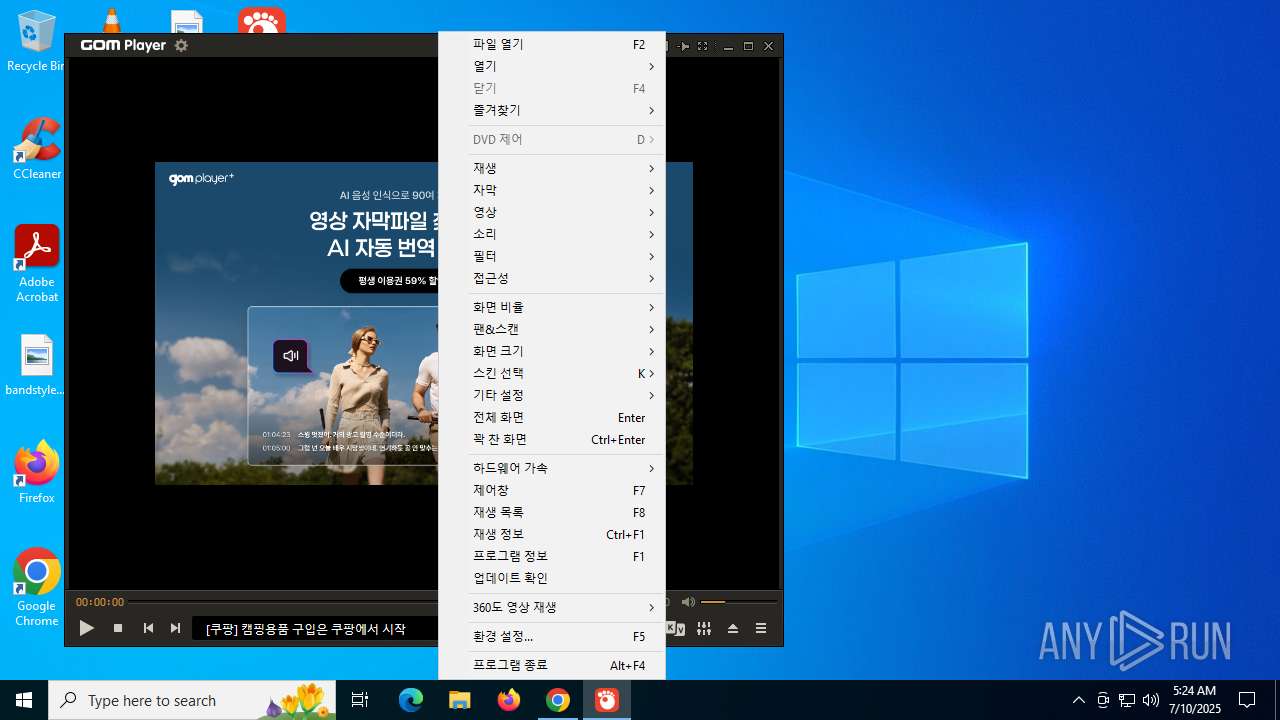The height and width of the screenshot is (720, 1280).
Task: Mute the GOM Player volume speaker icon
Action: coord(688,602)
